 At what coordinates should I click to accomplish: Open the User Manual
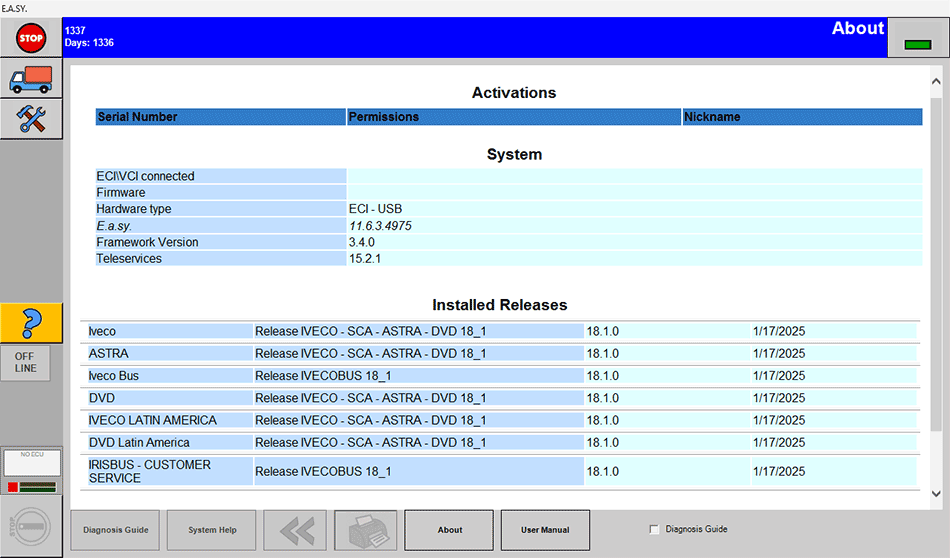545,530
